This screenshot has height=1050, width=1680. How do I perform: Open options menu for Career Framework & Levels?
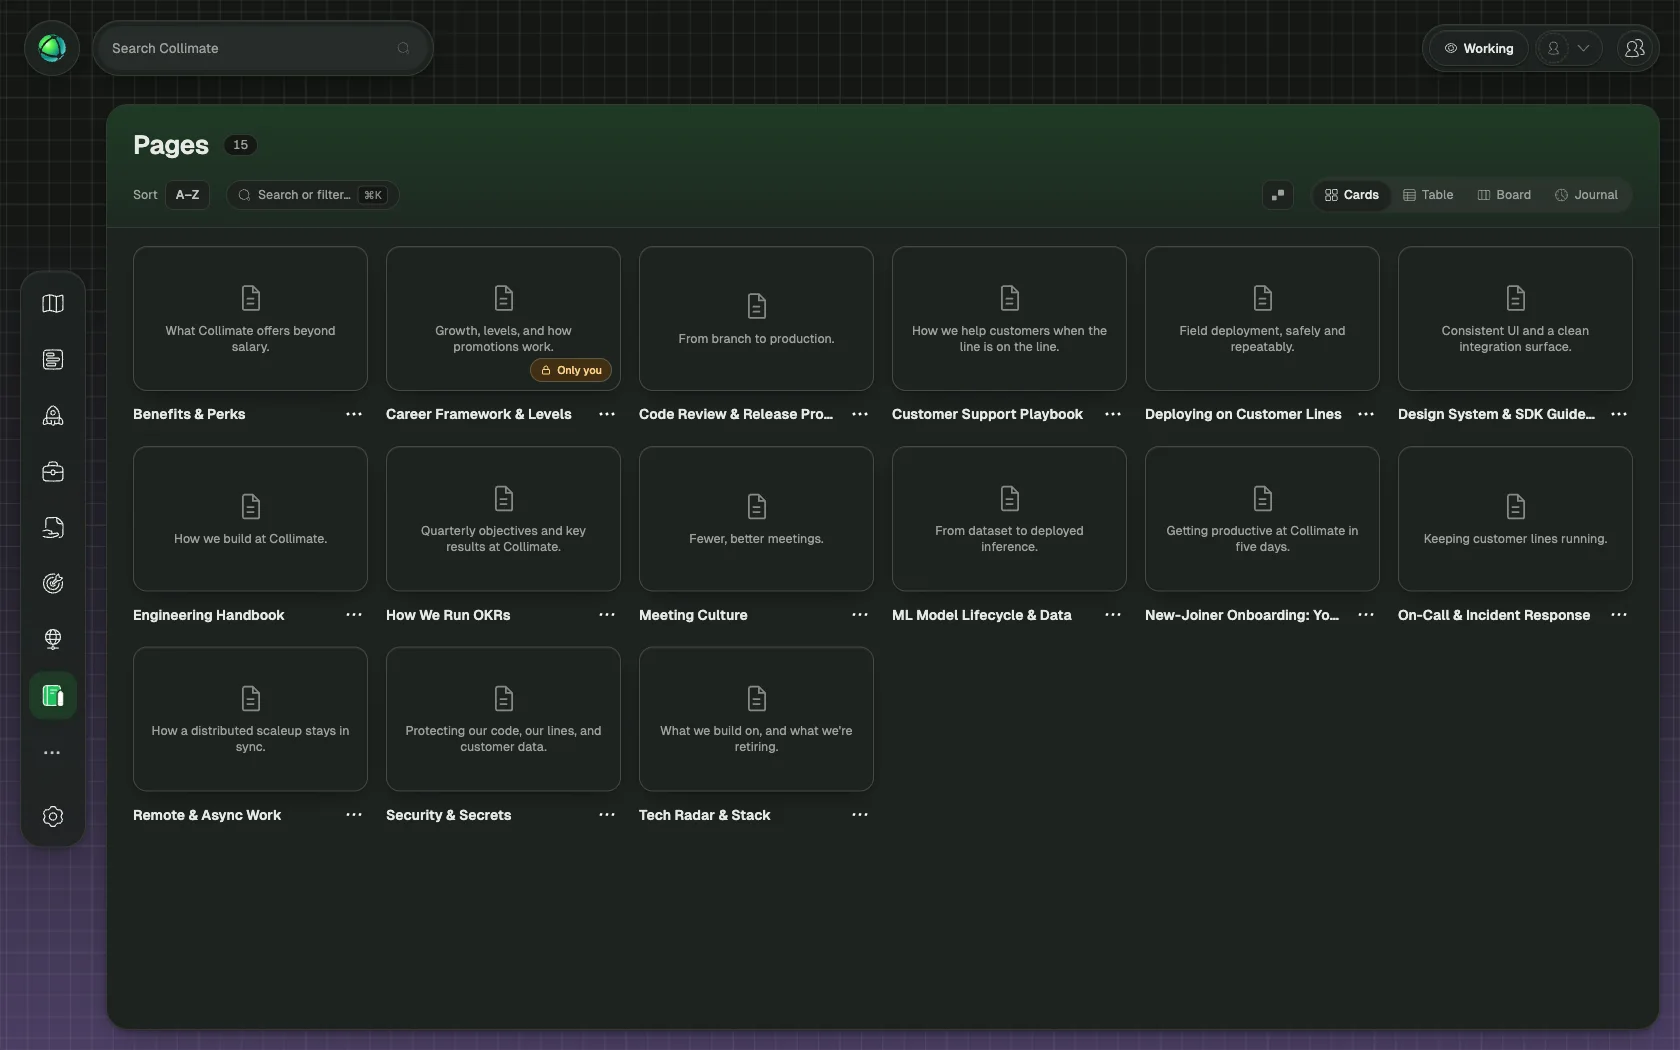[607, 414]
